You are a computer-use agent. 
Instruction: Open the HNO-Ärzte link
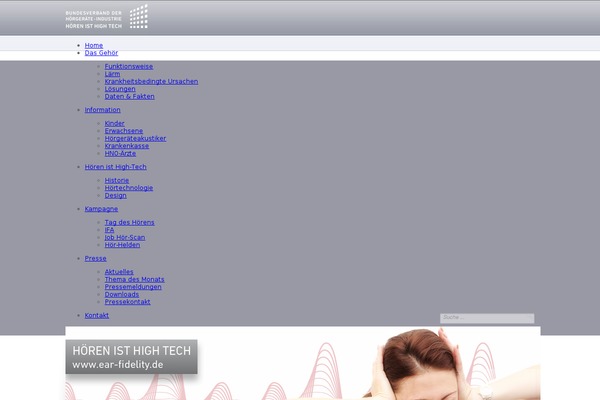[120, 153]
